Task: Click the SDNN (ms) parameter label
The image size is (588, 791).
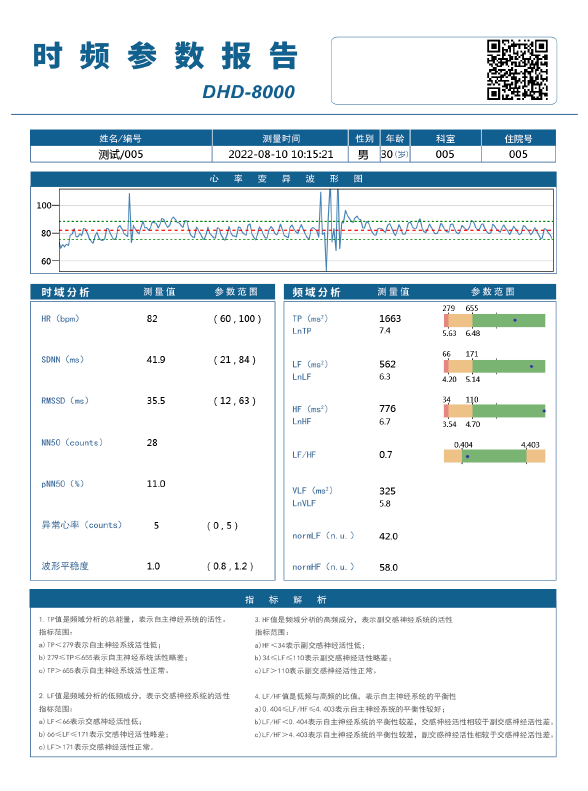Action: (62, 360)
